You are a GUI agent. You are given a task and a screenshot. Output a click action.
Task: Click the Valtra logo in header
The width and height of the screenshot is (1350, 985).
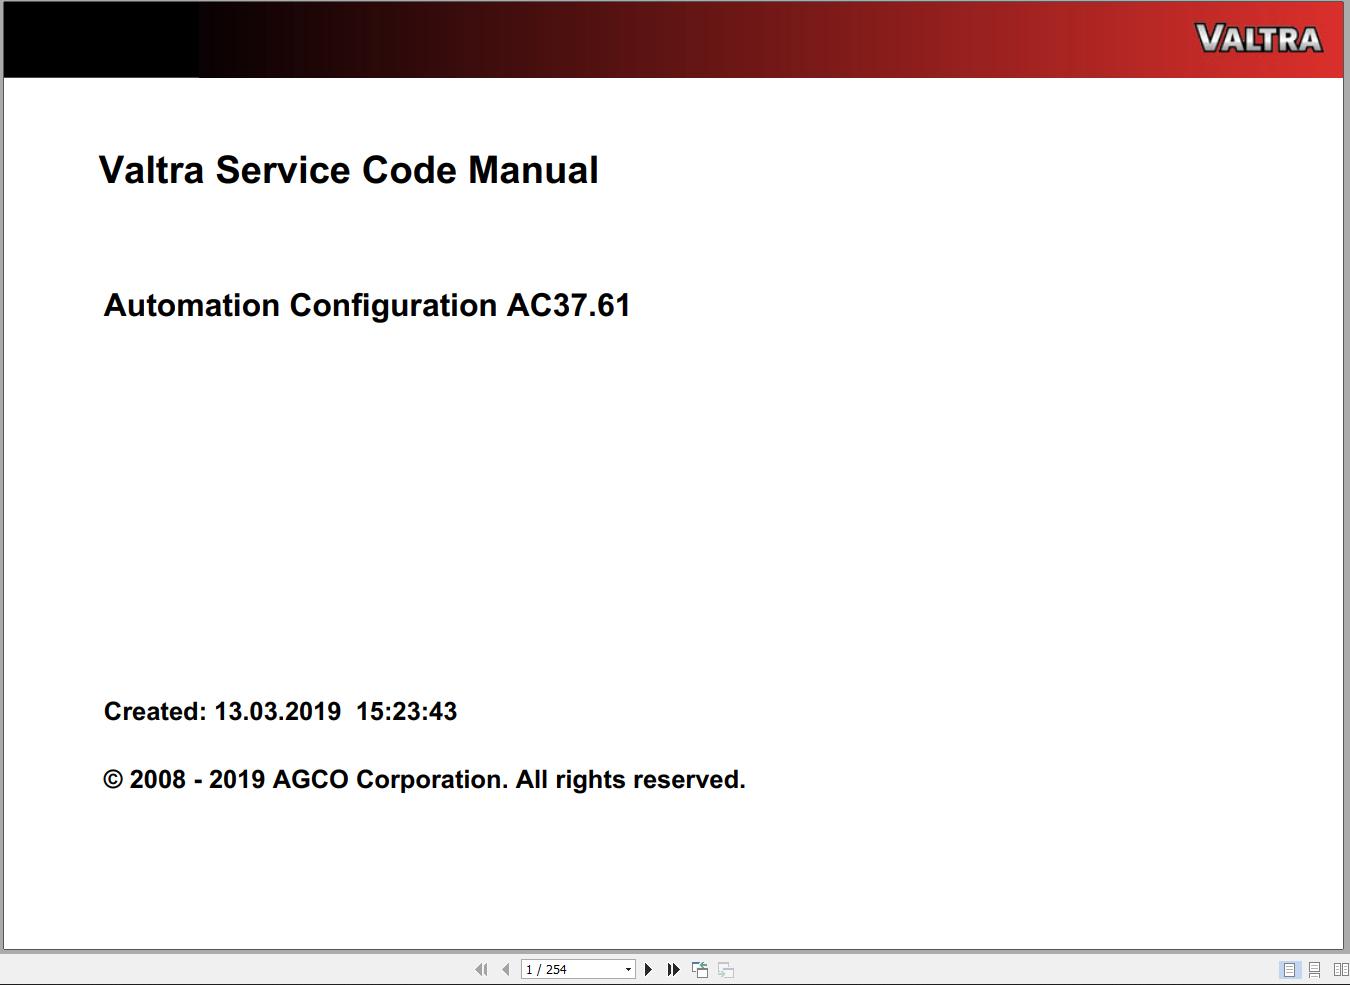pyautogui.click(x=1259, y=39)
